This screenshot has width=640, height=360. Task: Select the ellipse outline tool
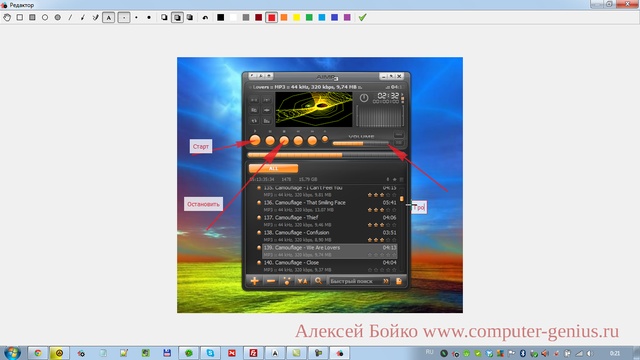(x=45, y=18)
